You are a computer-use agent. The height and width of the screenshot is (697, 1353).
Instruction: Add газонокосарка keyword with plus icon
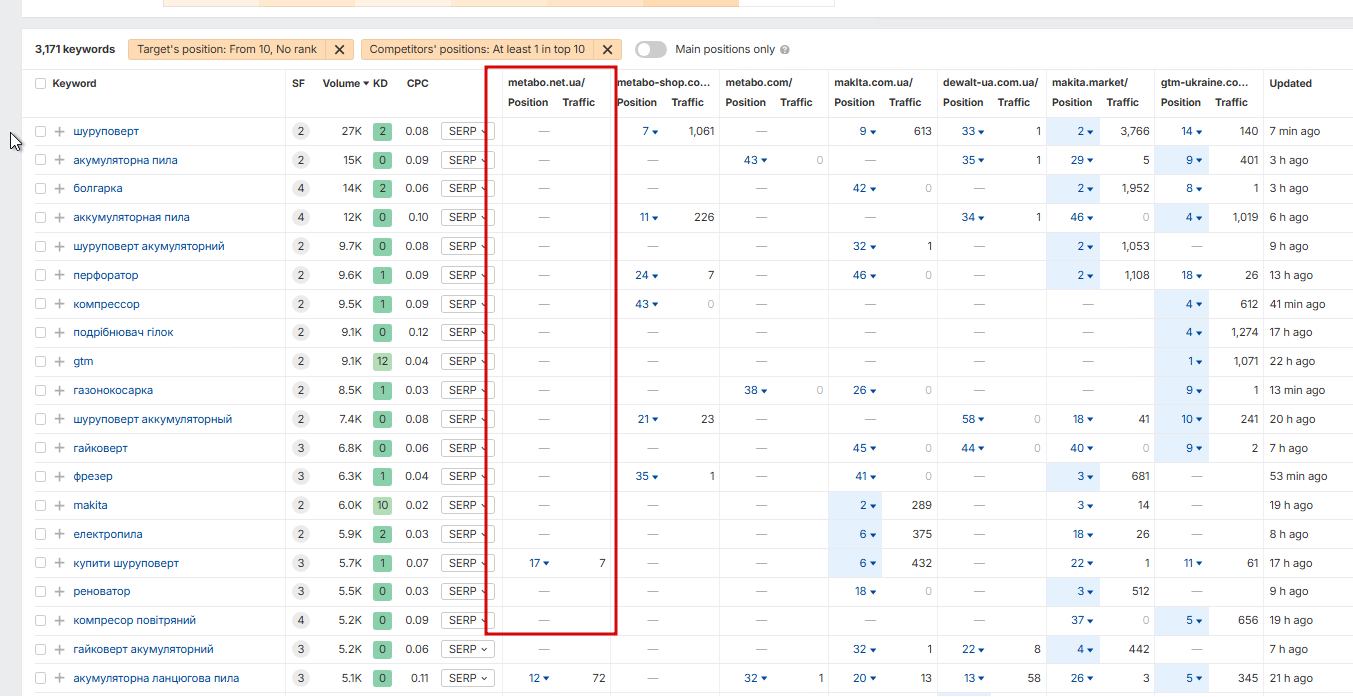pos(60,390)
